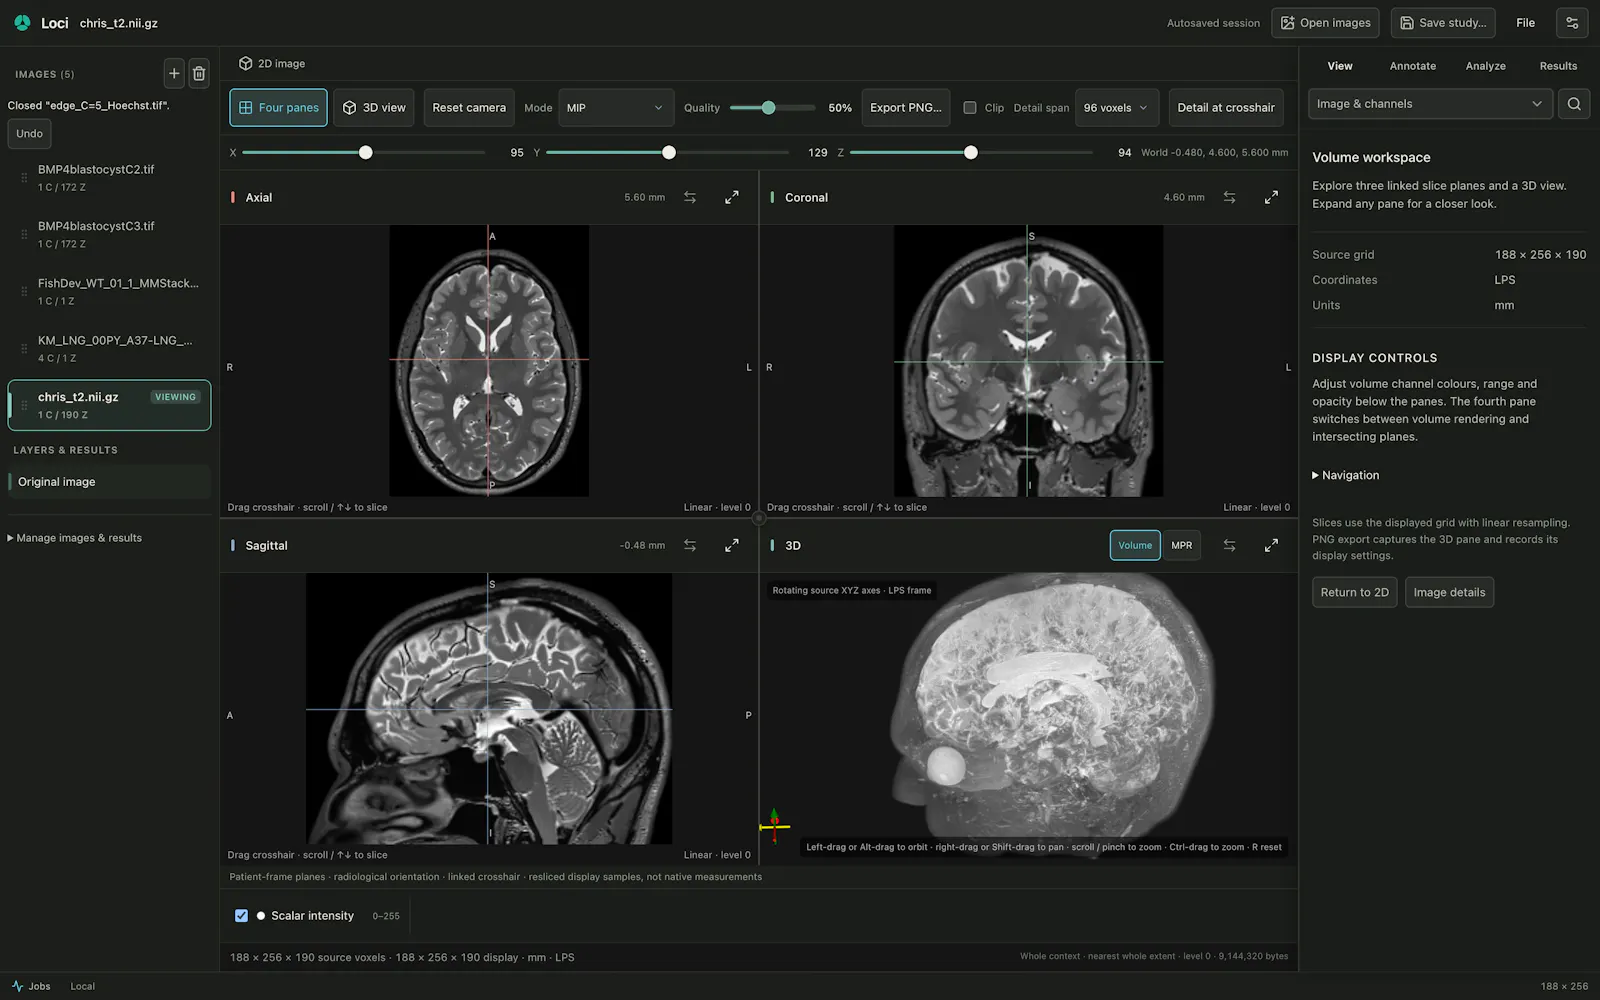The width and height of the screenshot is (1600, 1000).
Task: Click drag handle of BMP4blastocystC3.tif
Action: point(24,235)
